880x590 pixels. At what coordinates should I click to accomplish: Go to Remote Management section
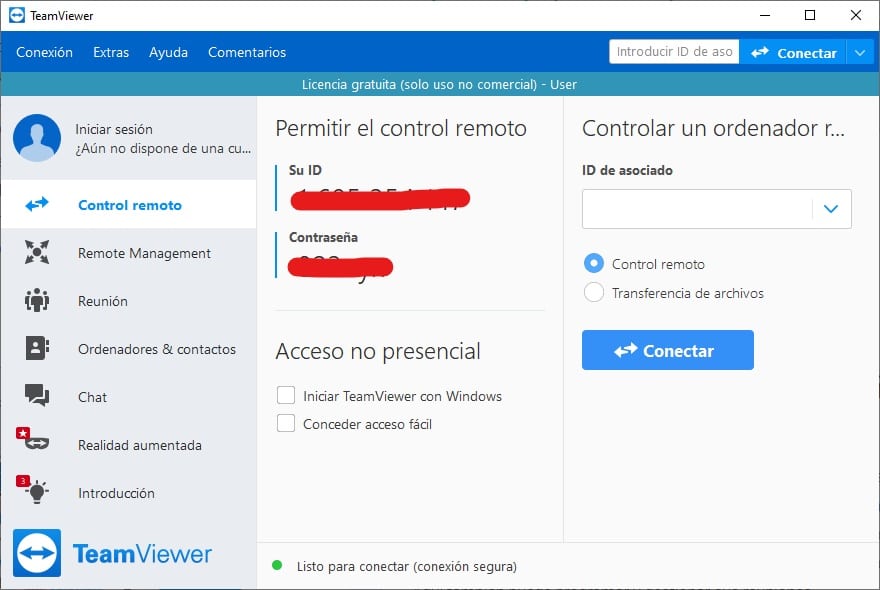(x=129, y=253)
